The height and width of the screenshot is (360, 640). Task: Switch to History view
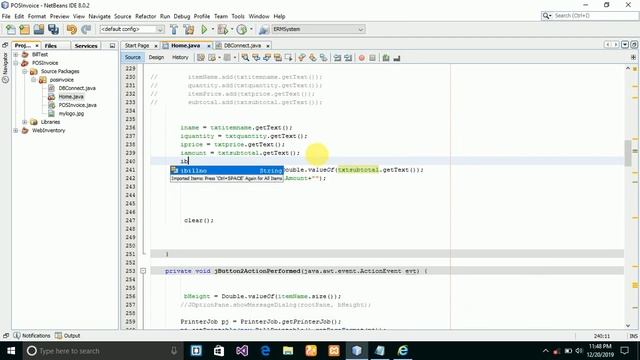pyautogui.click(x=180, y=58)
